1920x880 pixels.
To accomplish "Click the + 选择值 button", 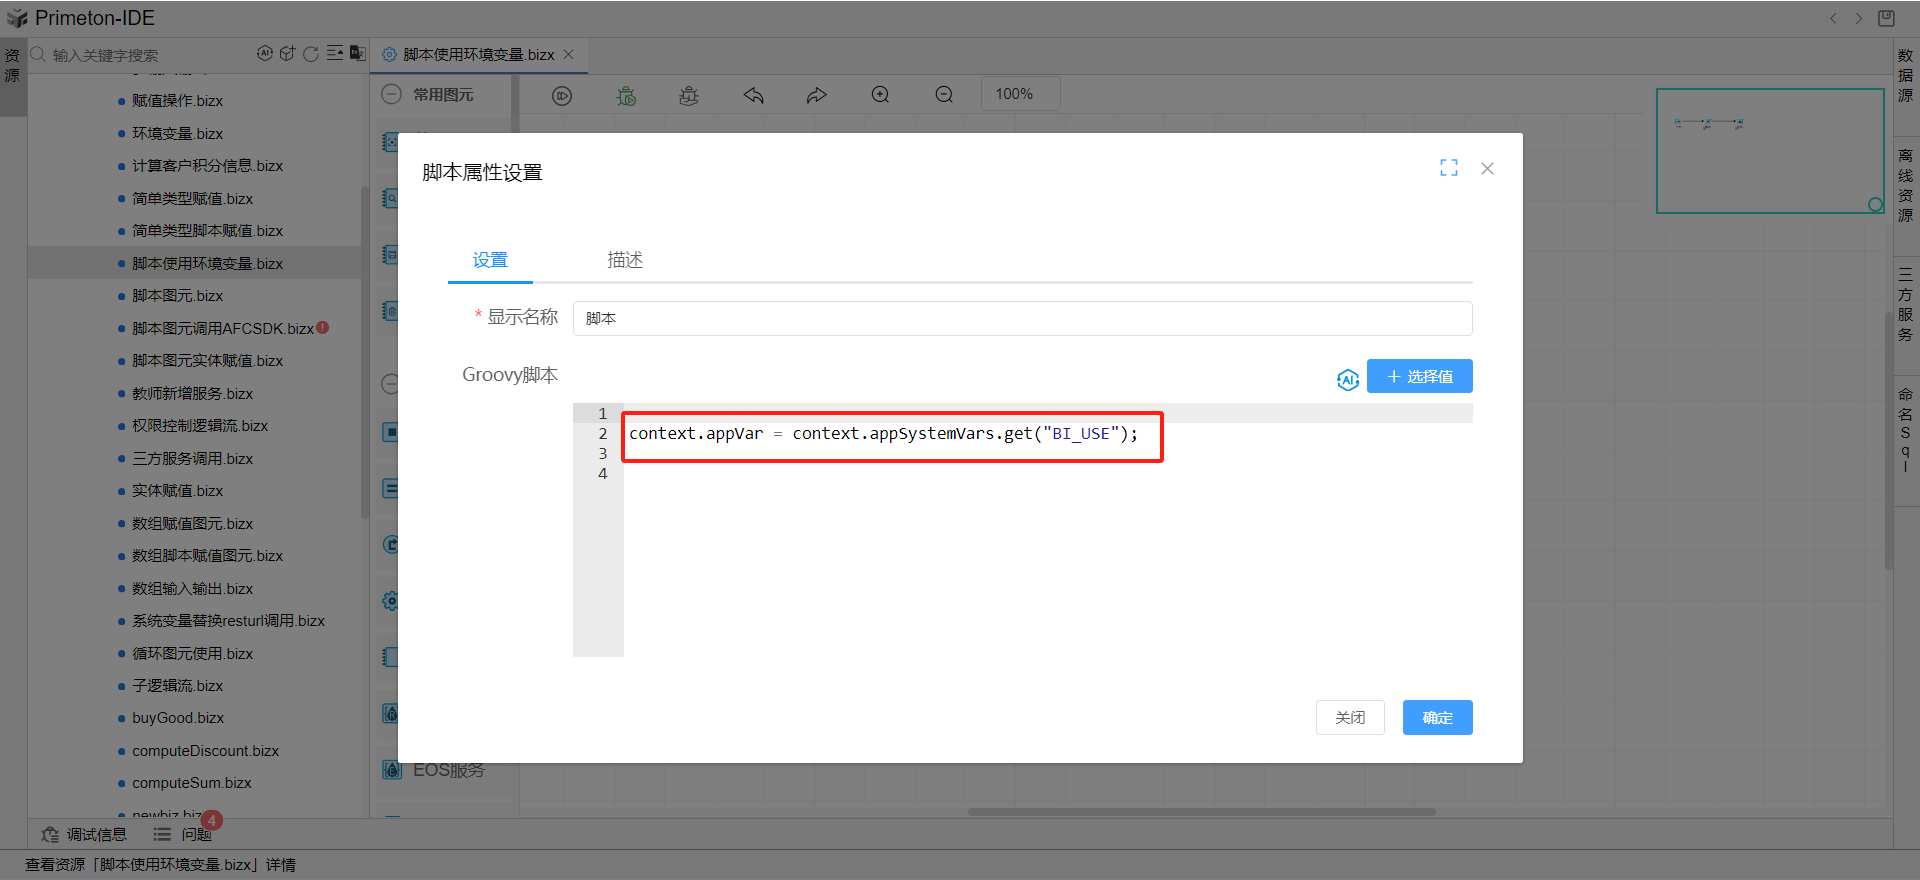I will (x=1419, y=376).
